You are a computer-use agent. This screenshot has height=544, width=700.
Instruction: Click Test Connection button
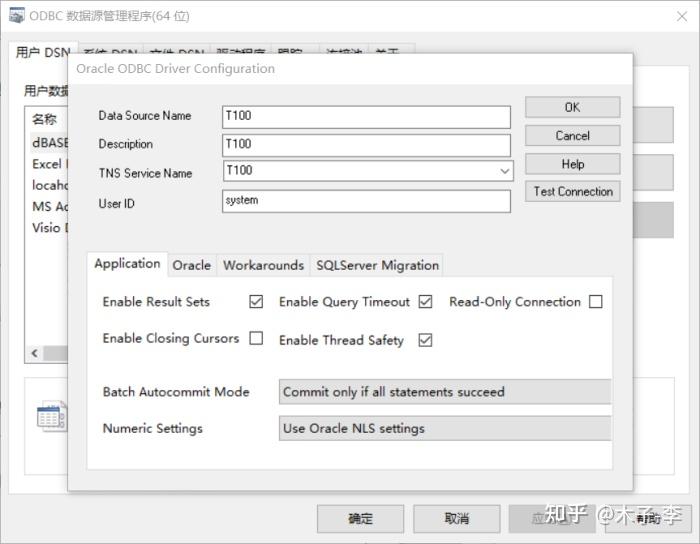click(572, 191)
